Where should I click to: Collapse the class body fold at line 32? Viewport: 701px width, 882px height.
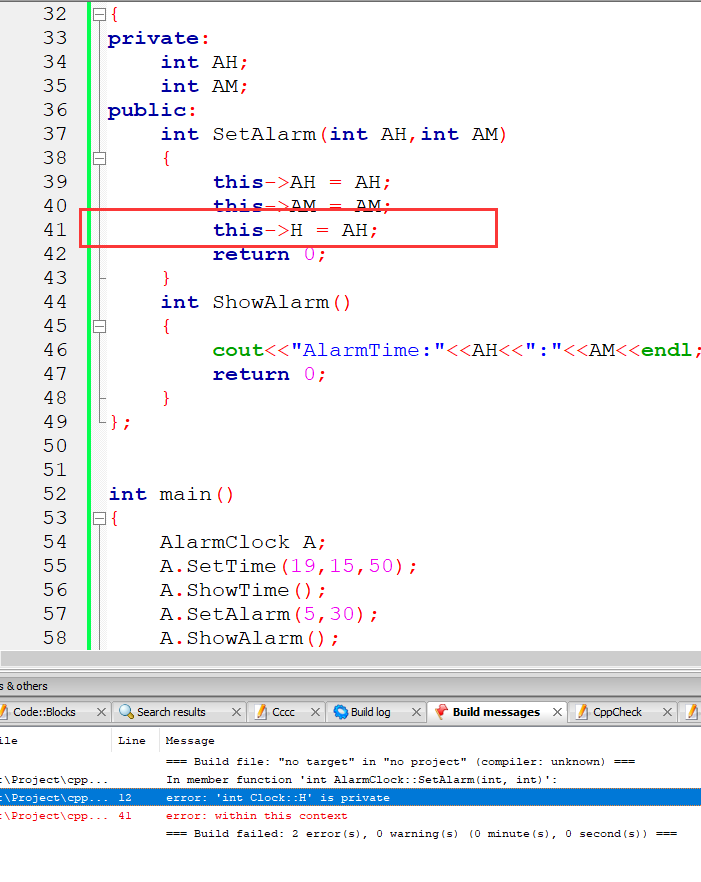(x=98, y=15)
